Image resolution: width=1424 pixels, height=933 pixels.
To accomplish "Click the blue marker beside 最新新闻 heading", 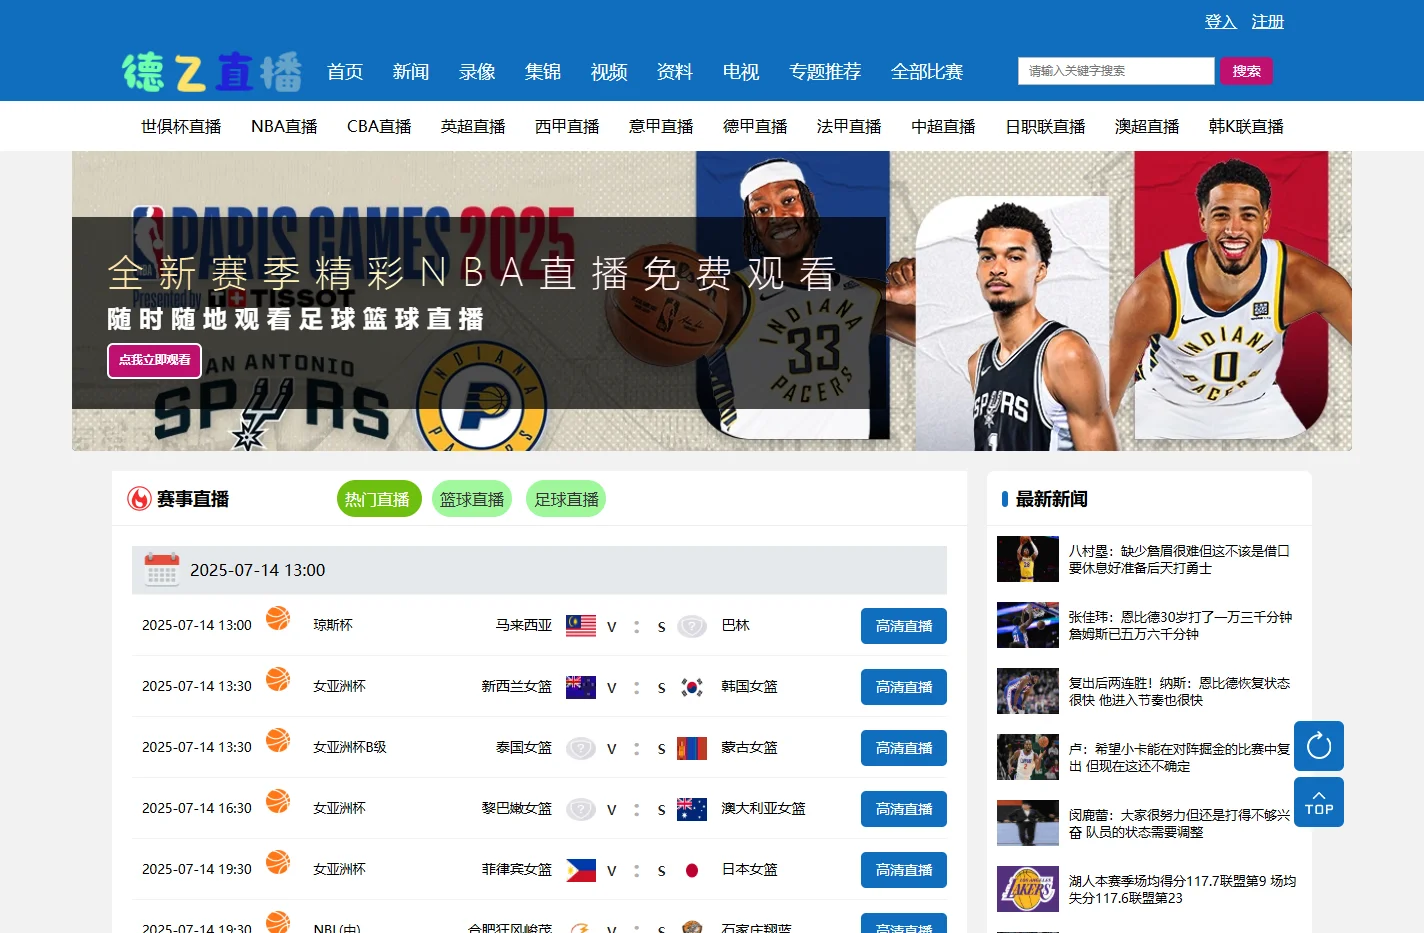I will (1004, 498).
